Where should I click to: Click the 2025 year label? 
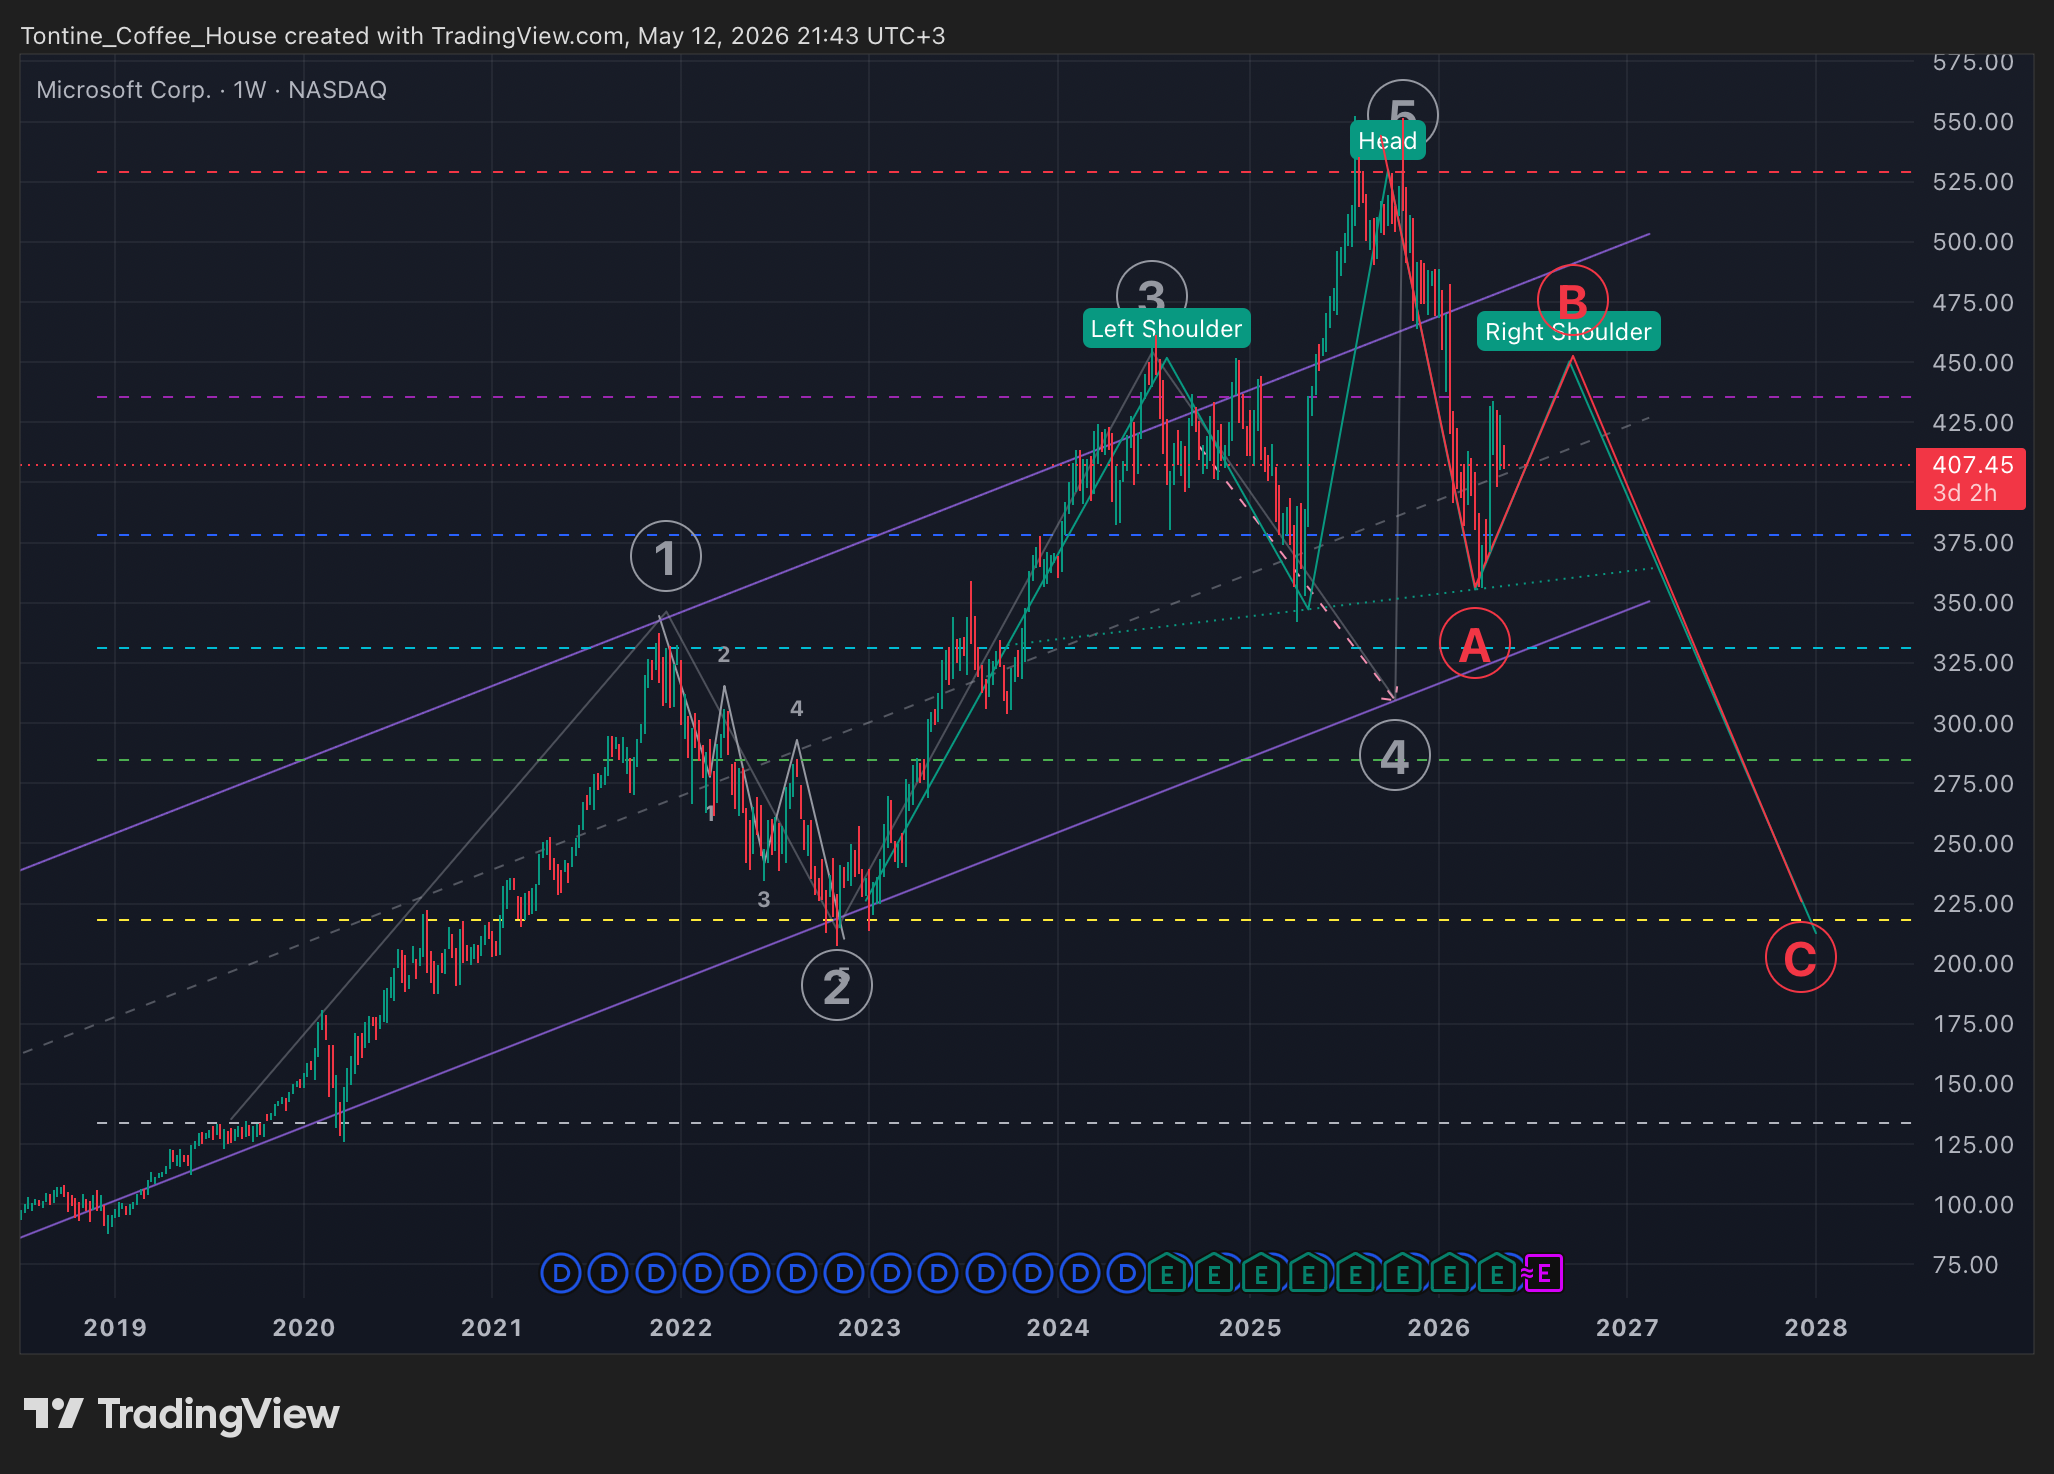click(1250, 1328)
